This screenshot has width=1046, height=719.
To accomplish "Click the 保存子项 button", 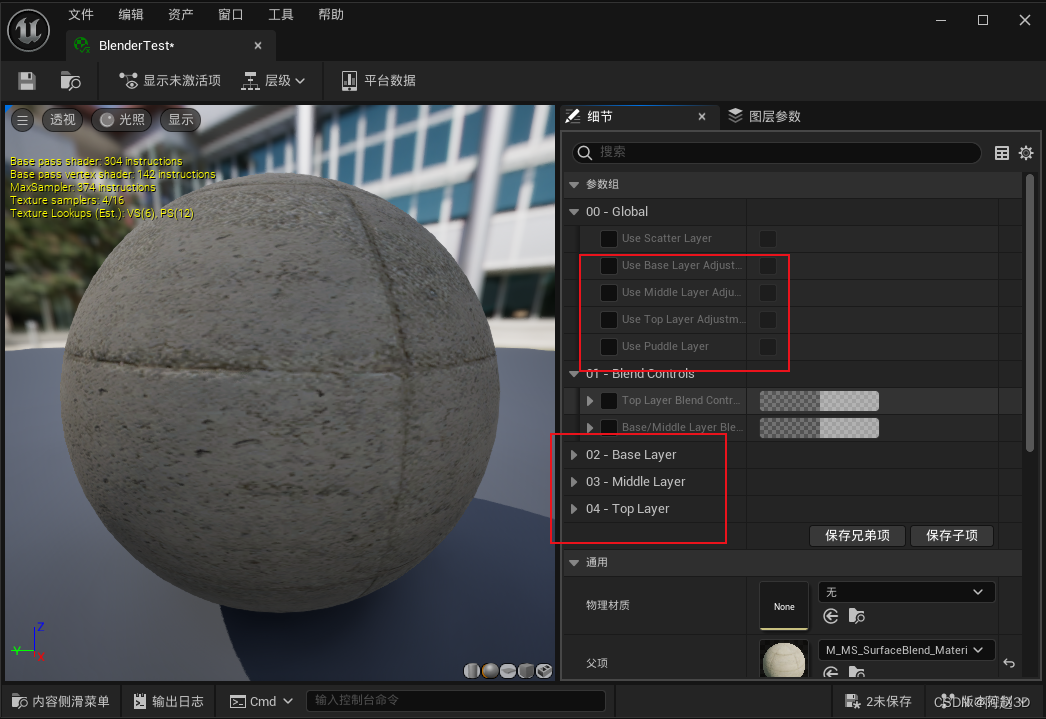I will (x=952, y=536).
